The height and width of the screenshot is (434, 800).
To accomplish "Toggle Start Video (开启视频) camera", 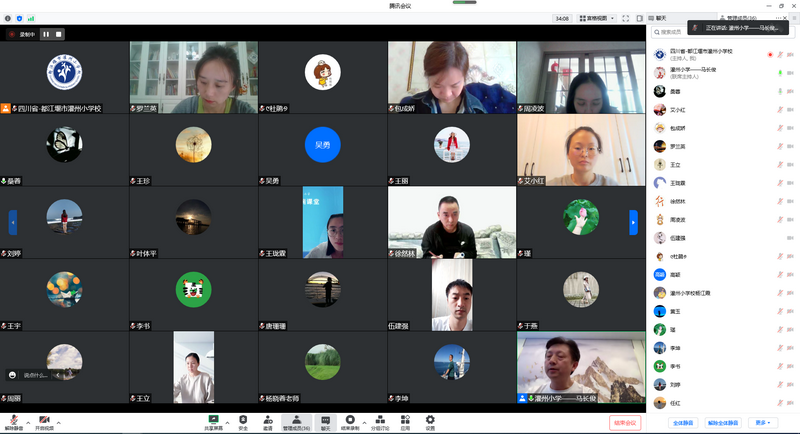I will click(x=44, y=421).
